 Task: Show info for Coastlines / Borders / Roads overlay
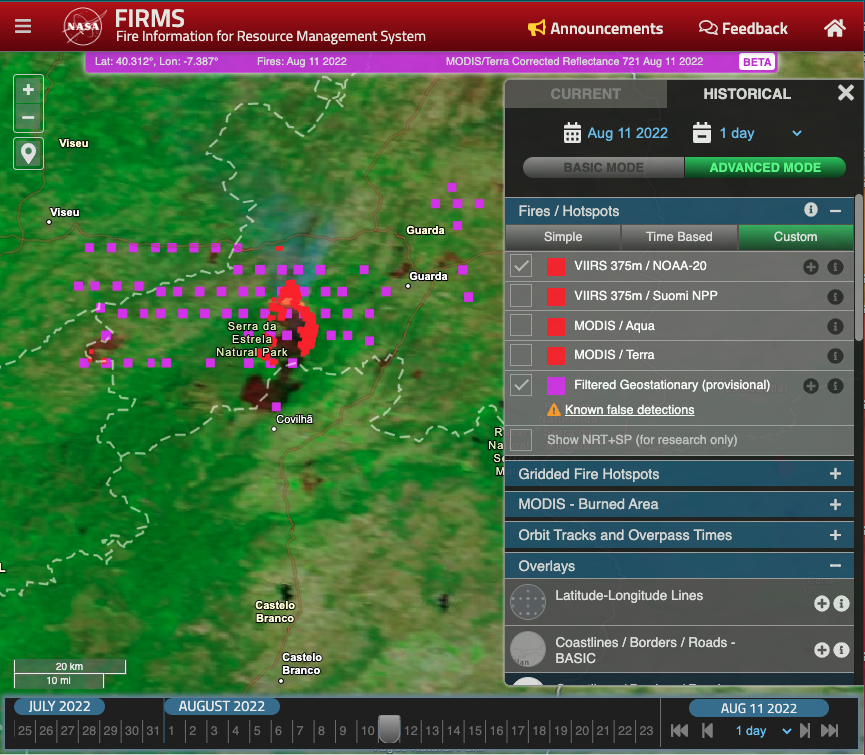[841, 650]
